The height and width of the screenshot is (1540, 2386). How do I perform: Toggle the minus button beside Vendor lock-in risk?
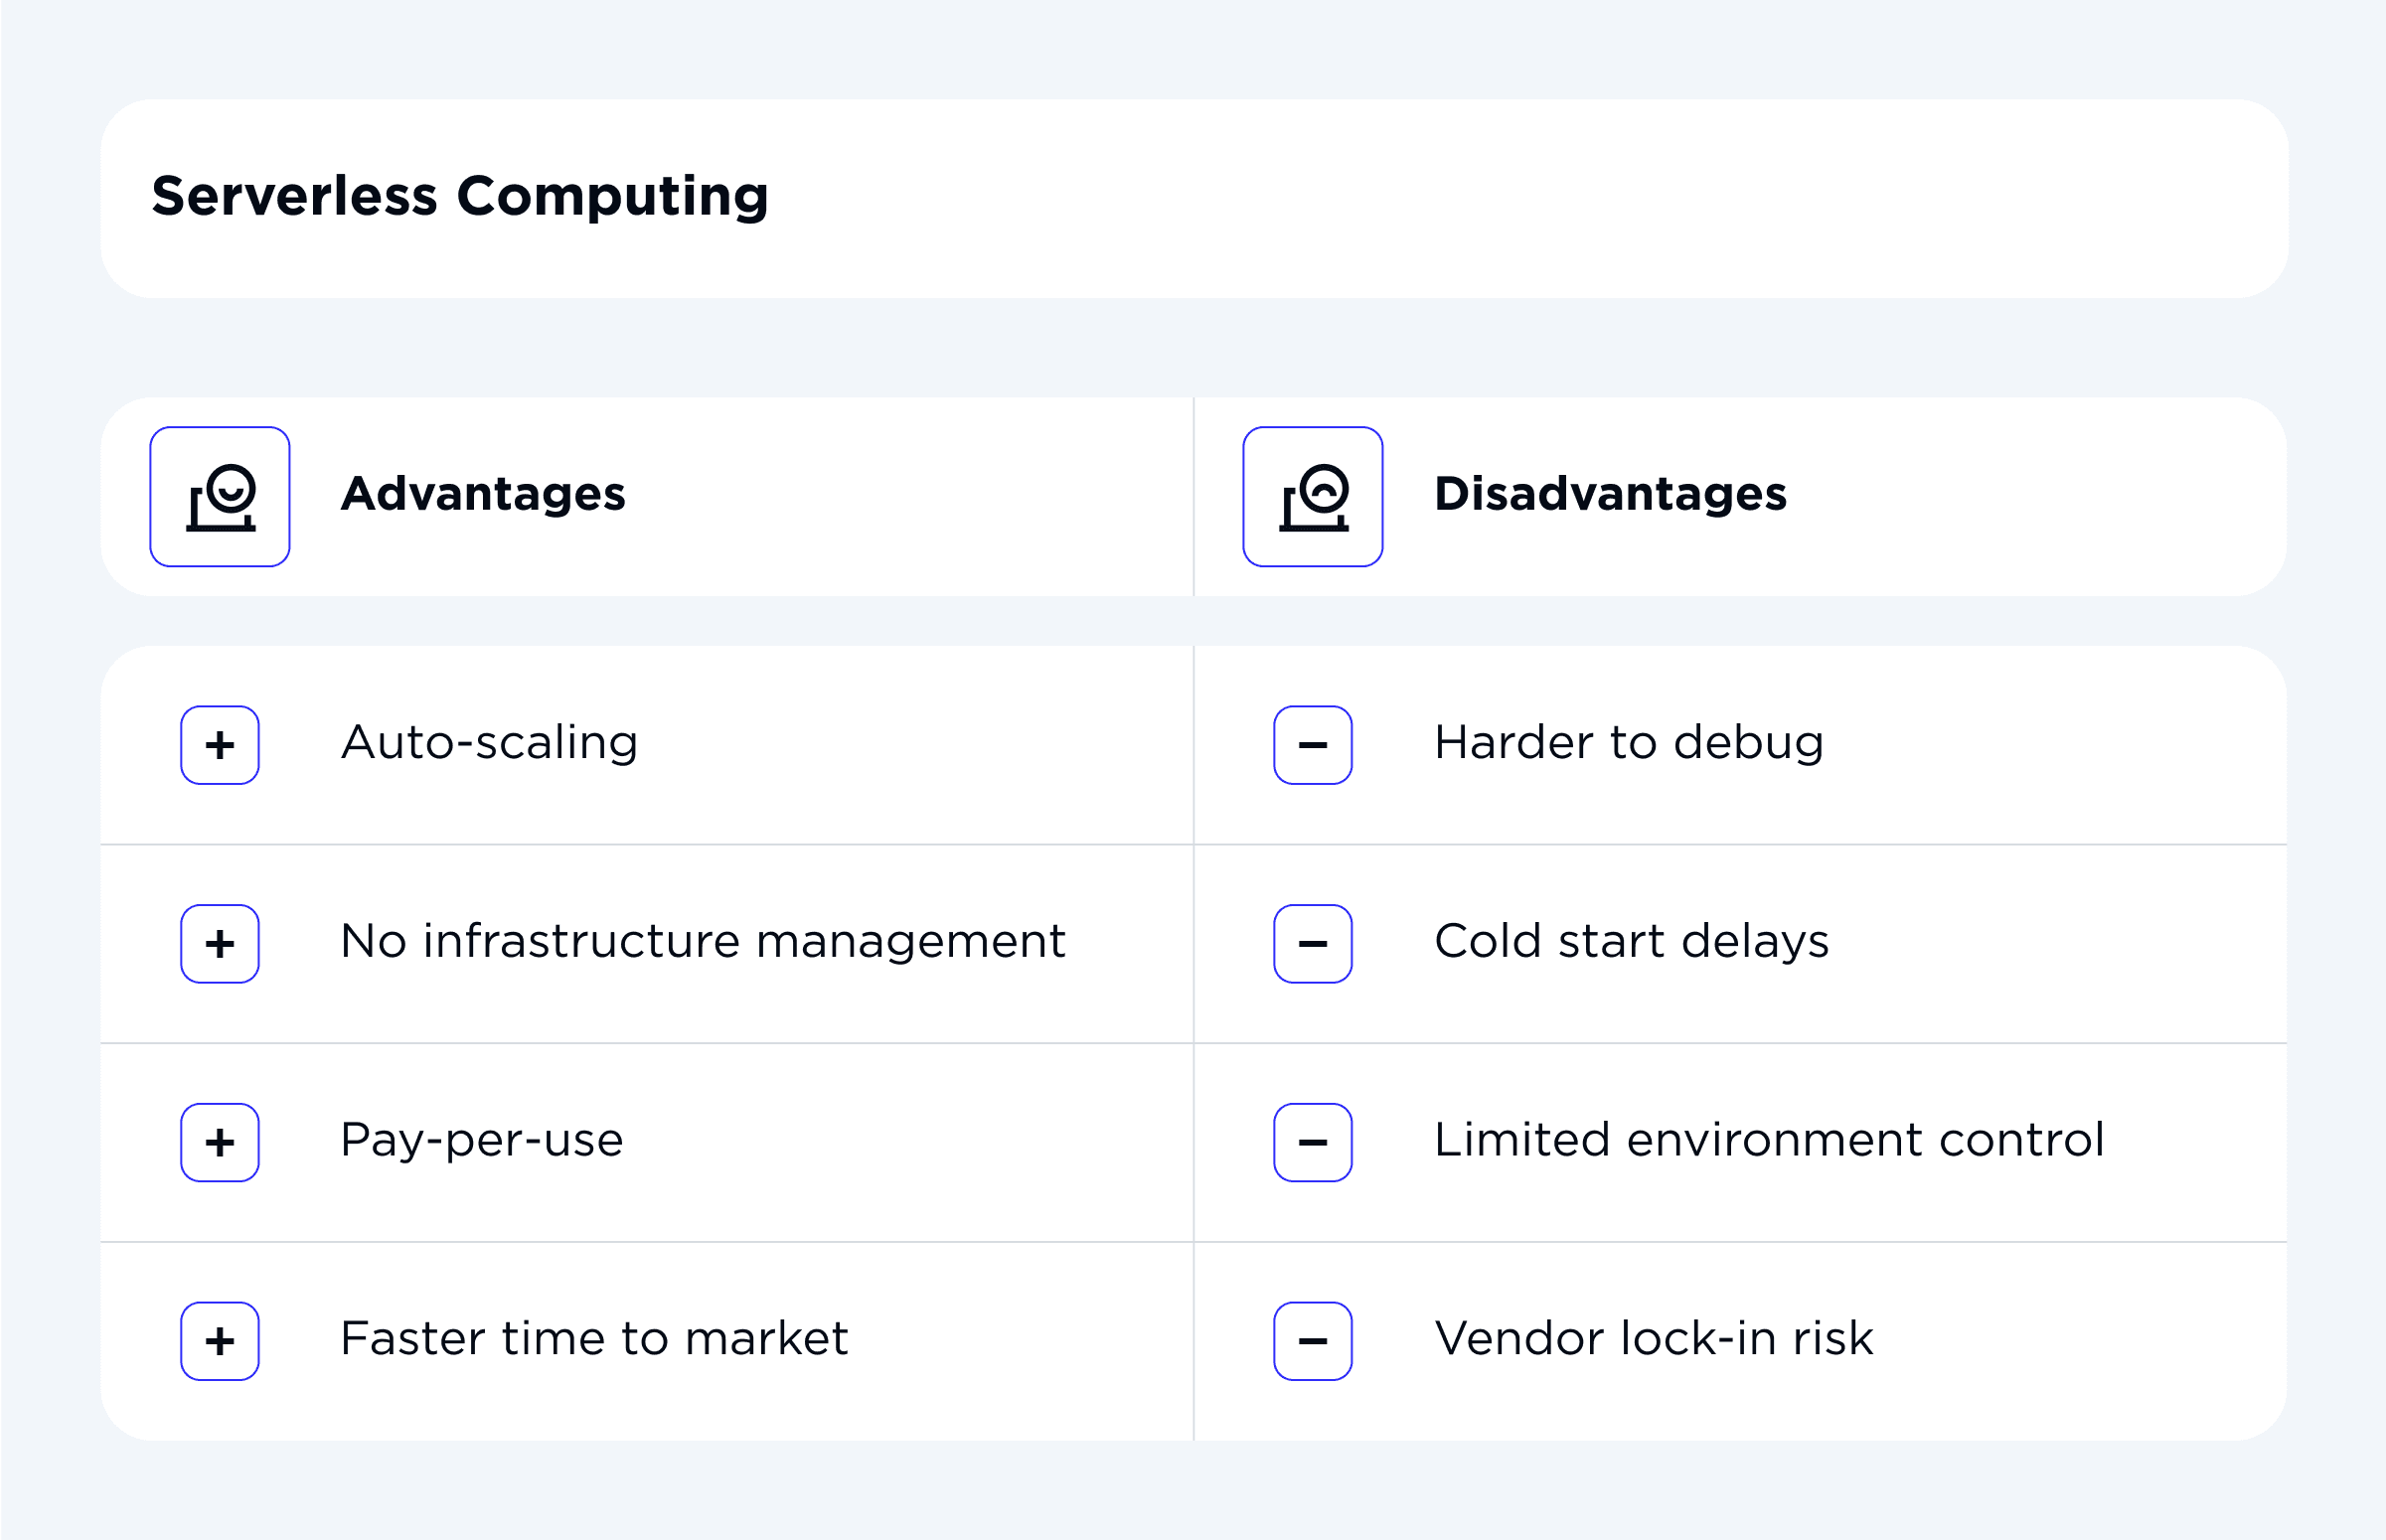click(x=1313, y=1340)
